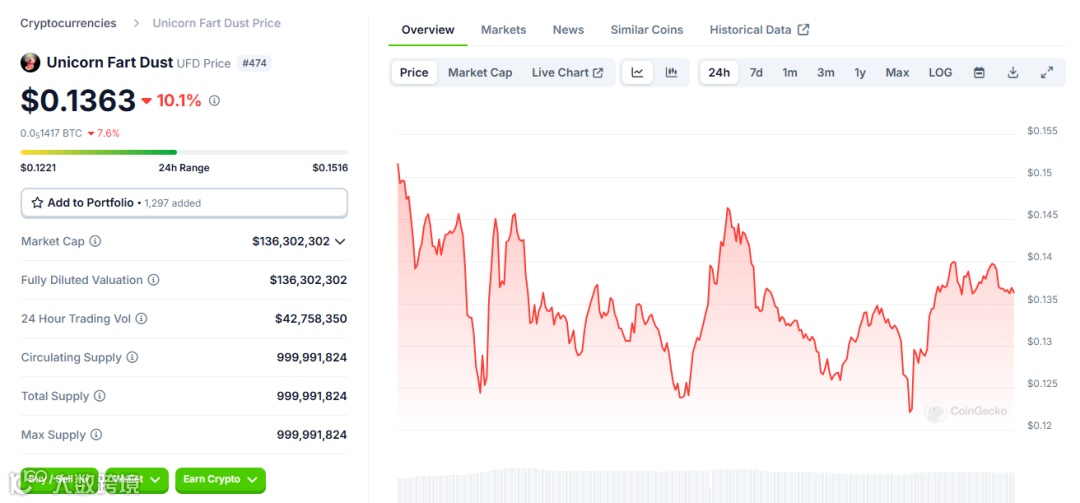Click the volume bars below the chart
Screen dimensions: 1080x503
[705, 486]
